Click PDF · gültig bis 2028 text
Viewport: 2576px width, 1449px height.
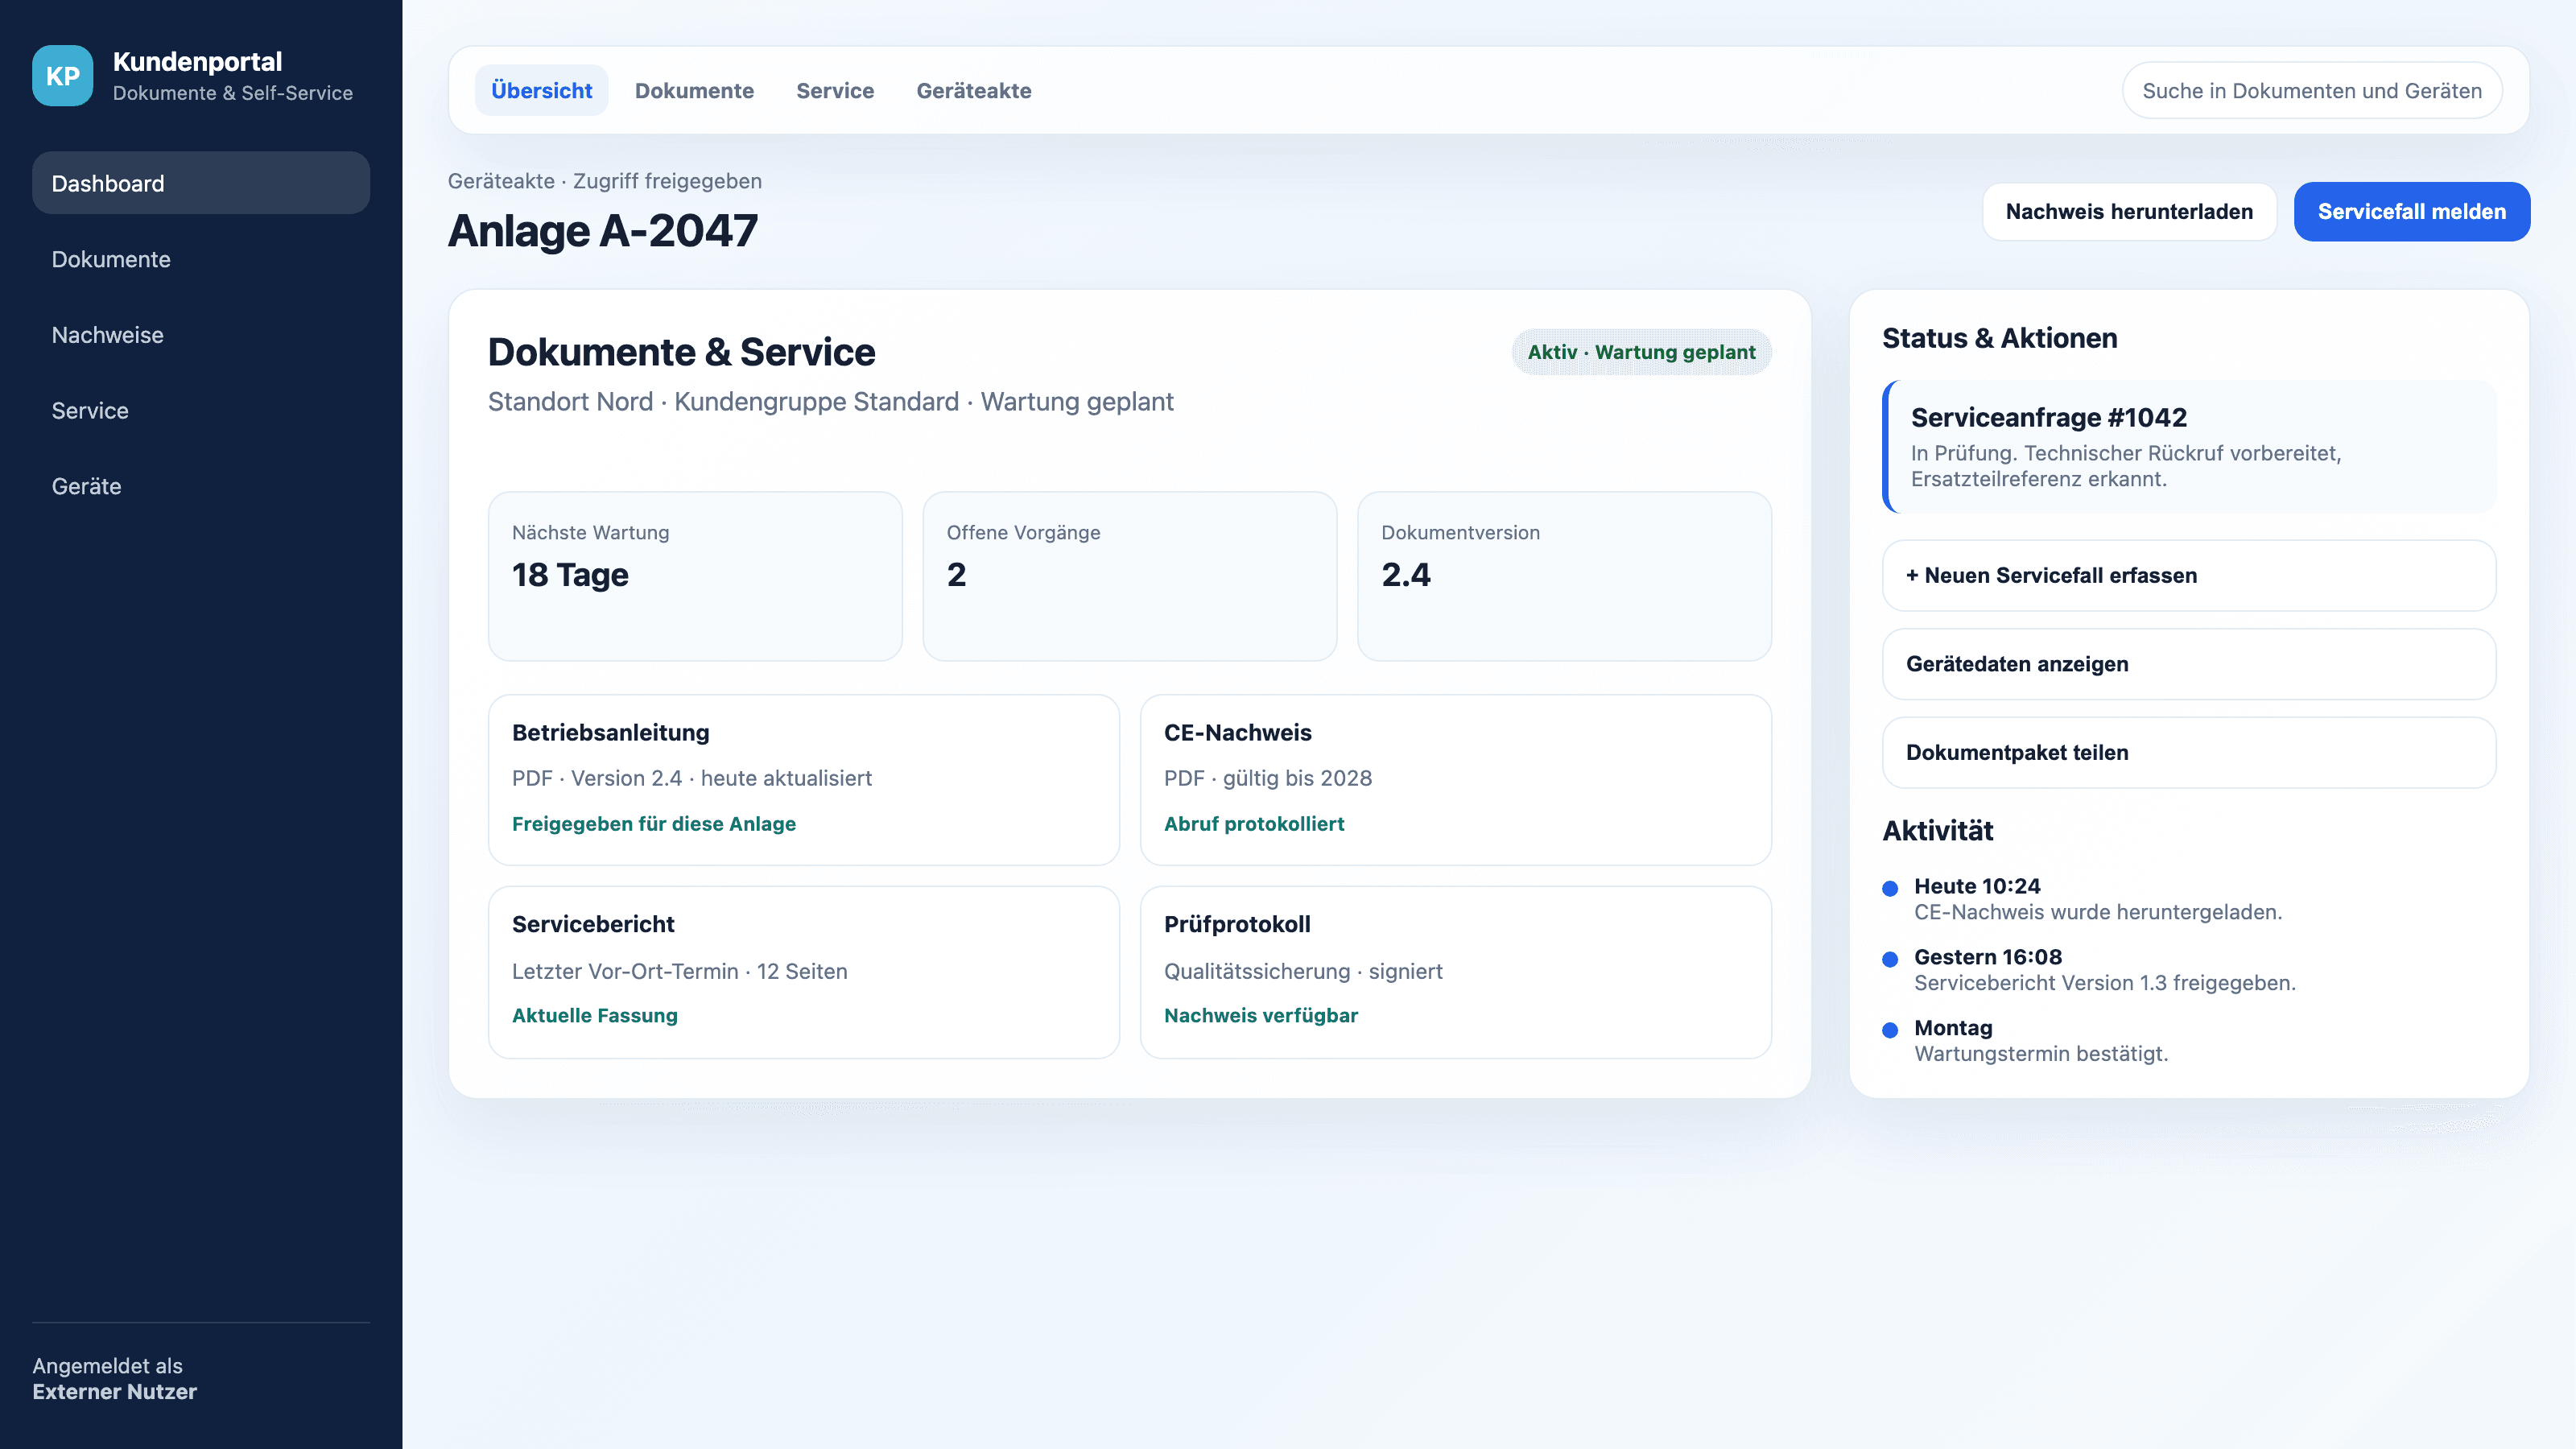1268,778
